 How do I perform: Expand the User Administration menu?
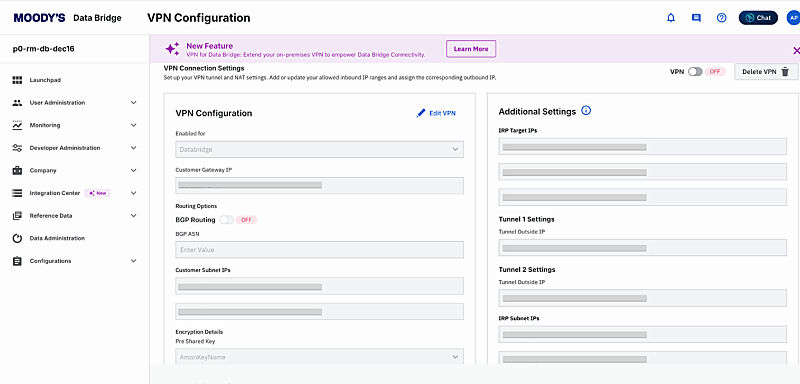134,103
